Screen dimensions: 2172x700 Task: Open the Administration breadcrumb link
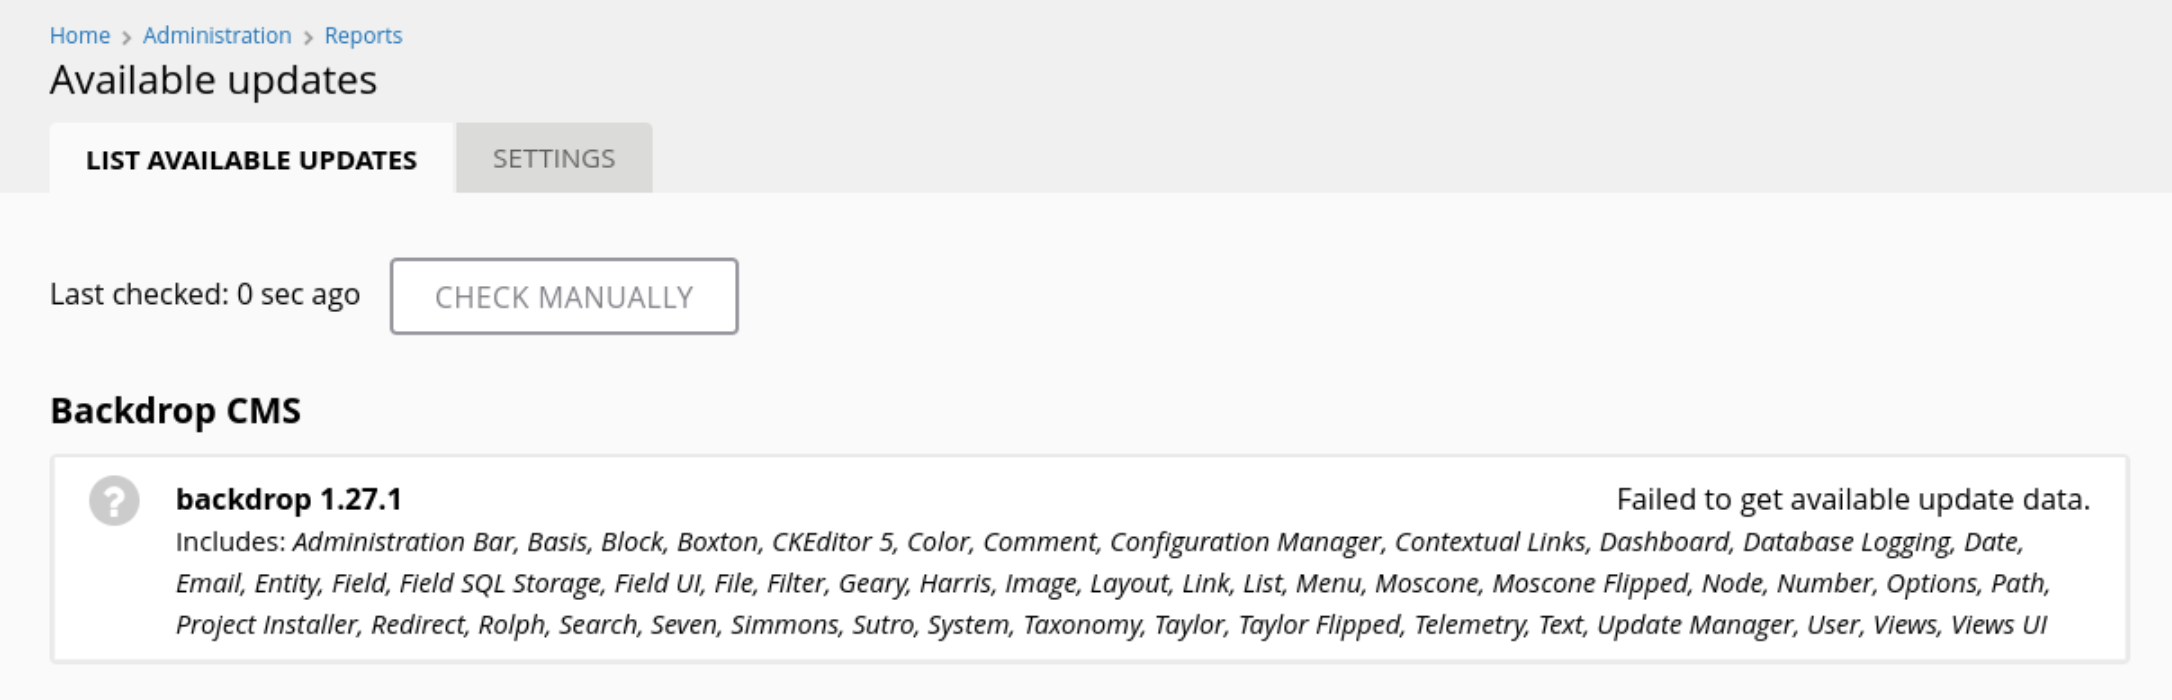click(217, 35)
